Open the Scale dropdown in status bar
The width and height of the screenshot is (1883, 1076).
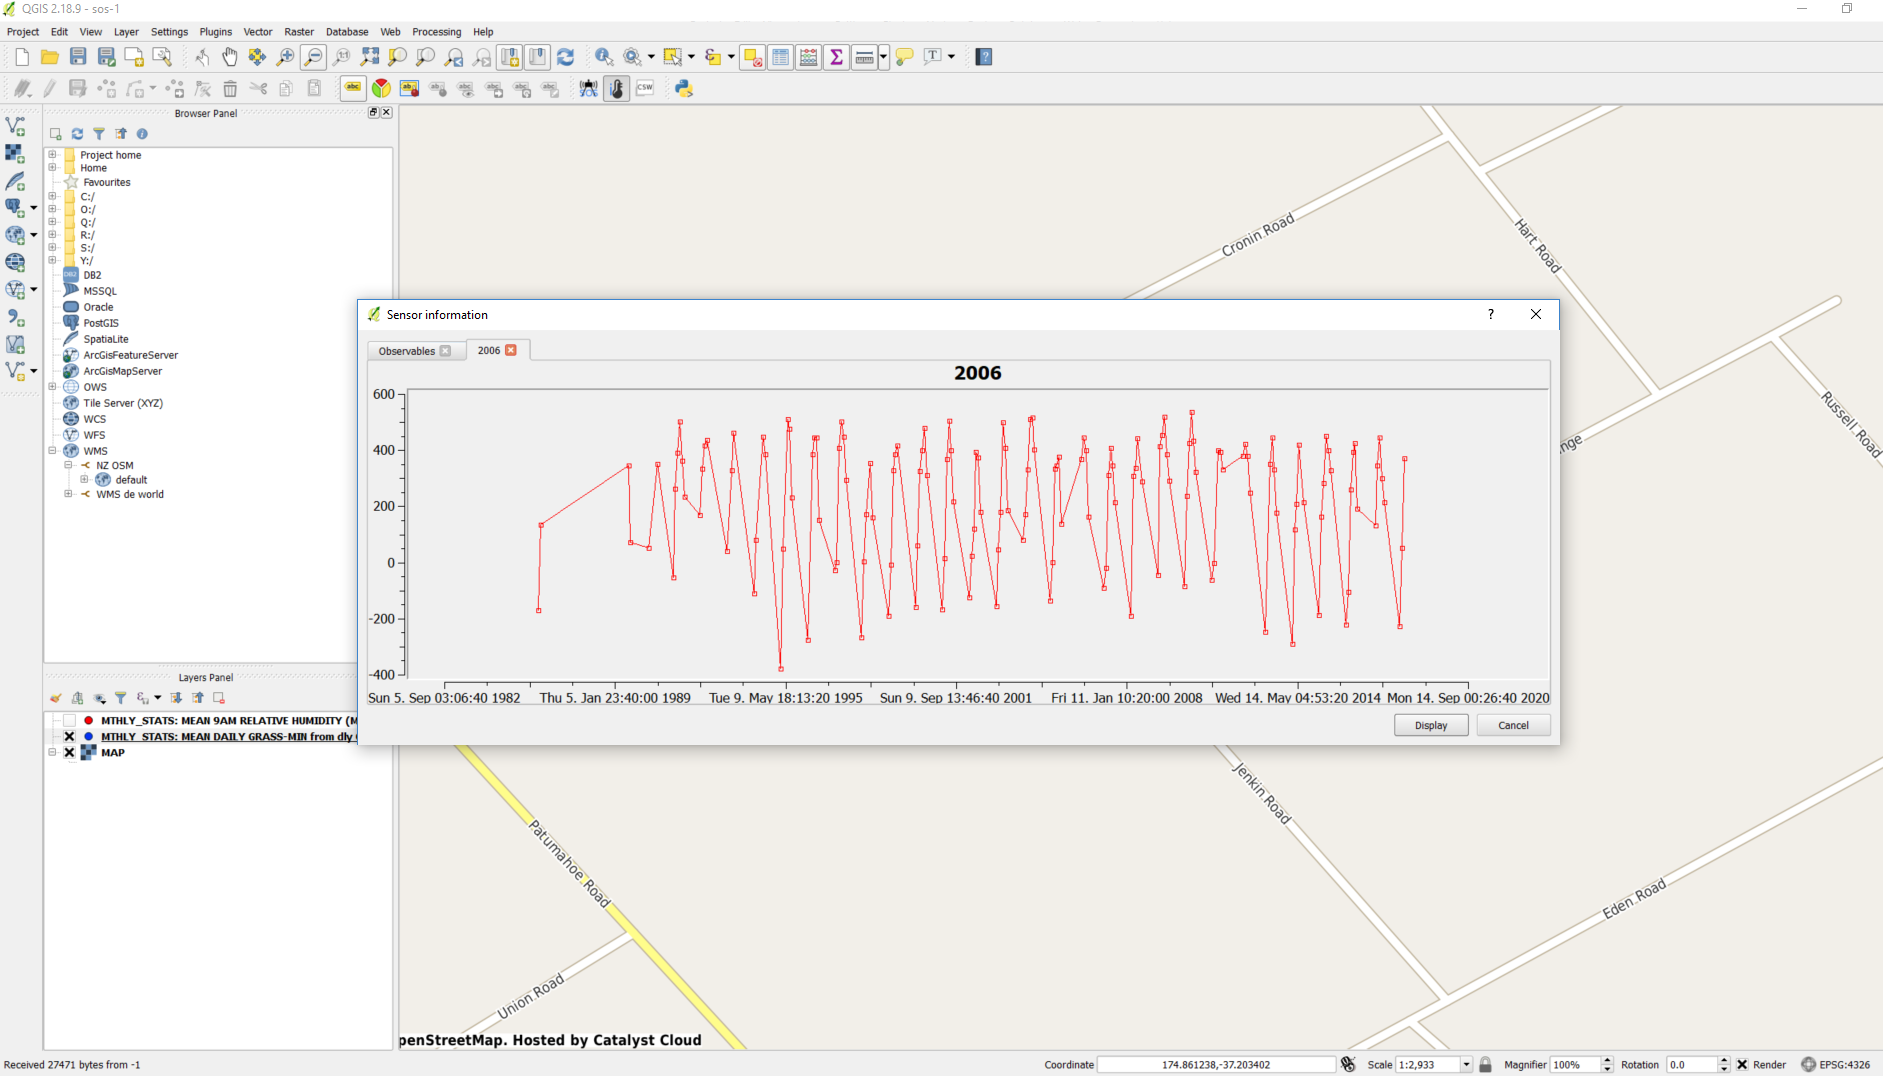[1466, 1065]
